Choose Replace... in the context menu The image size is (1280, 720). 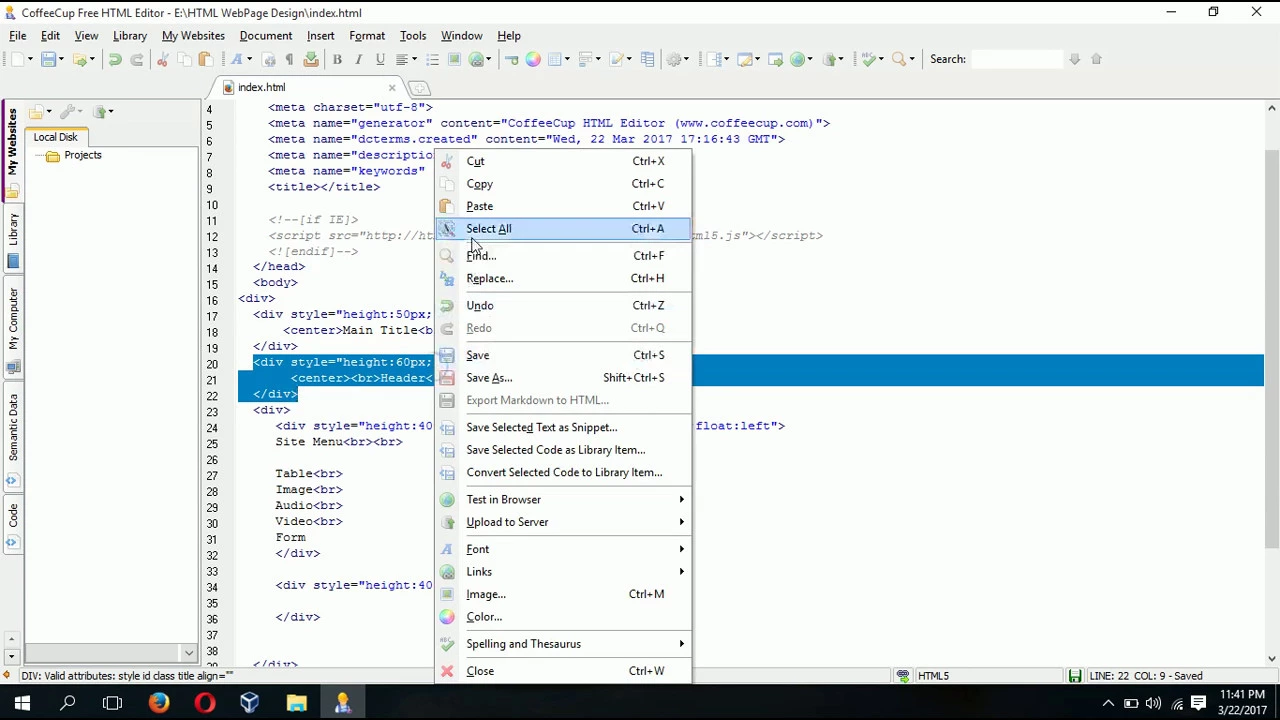click(563, 278)
